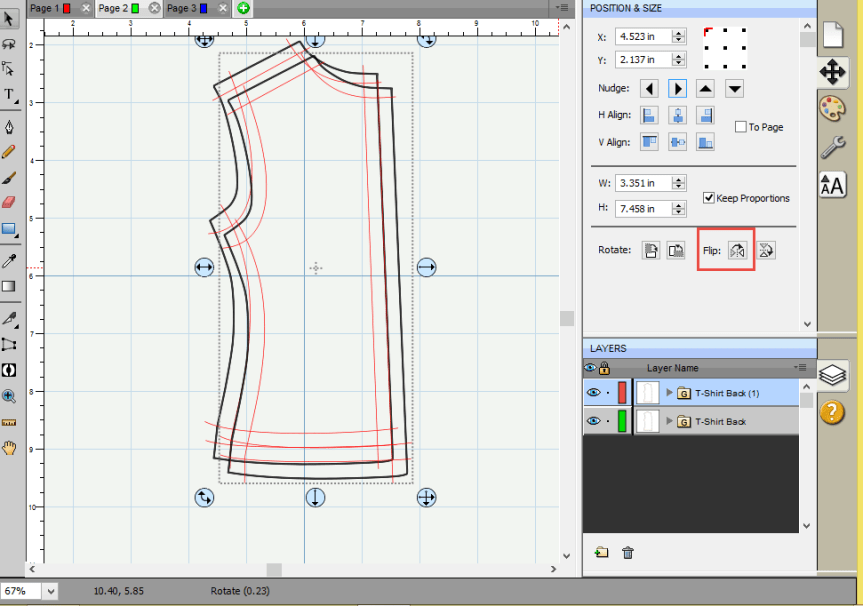Open the Layers panel options menu
The height and width of the screenshot is (606, 863).
[800, 368]
